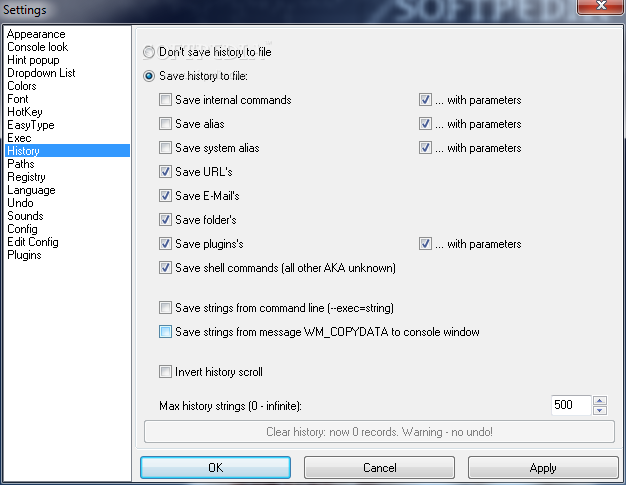
Task: Open the Appearance settings page
Action: click(x=67, y=34)
